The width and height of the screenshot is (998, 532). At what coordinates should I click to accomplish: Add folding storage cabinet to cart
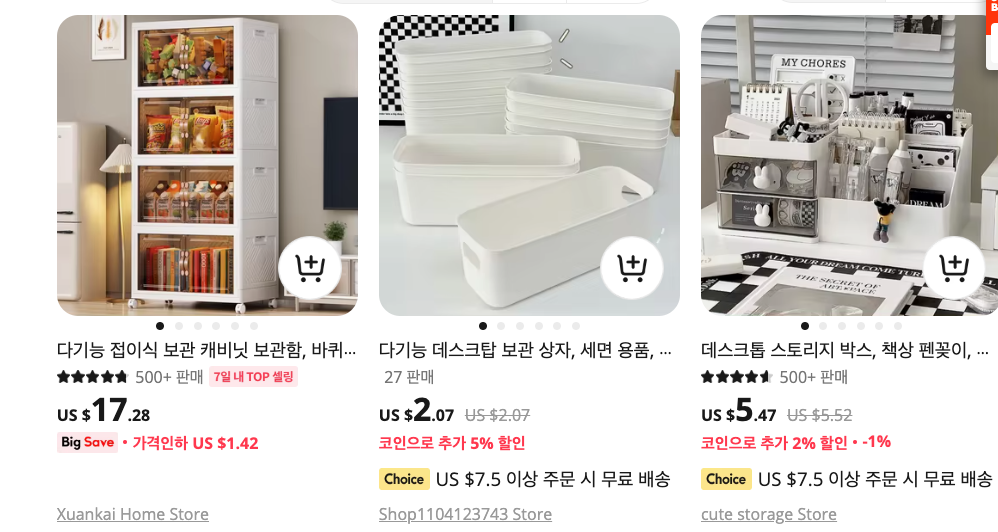(310, 269)
